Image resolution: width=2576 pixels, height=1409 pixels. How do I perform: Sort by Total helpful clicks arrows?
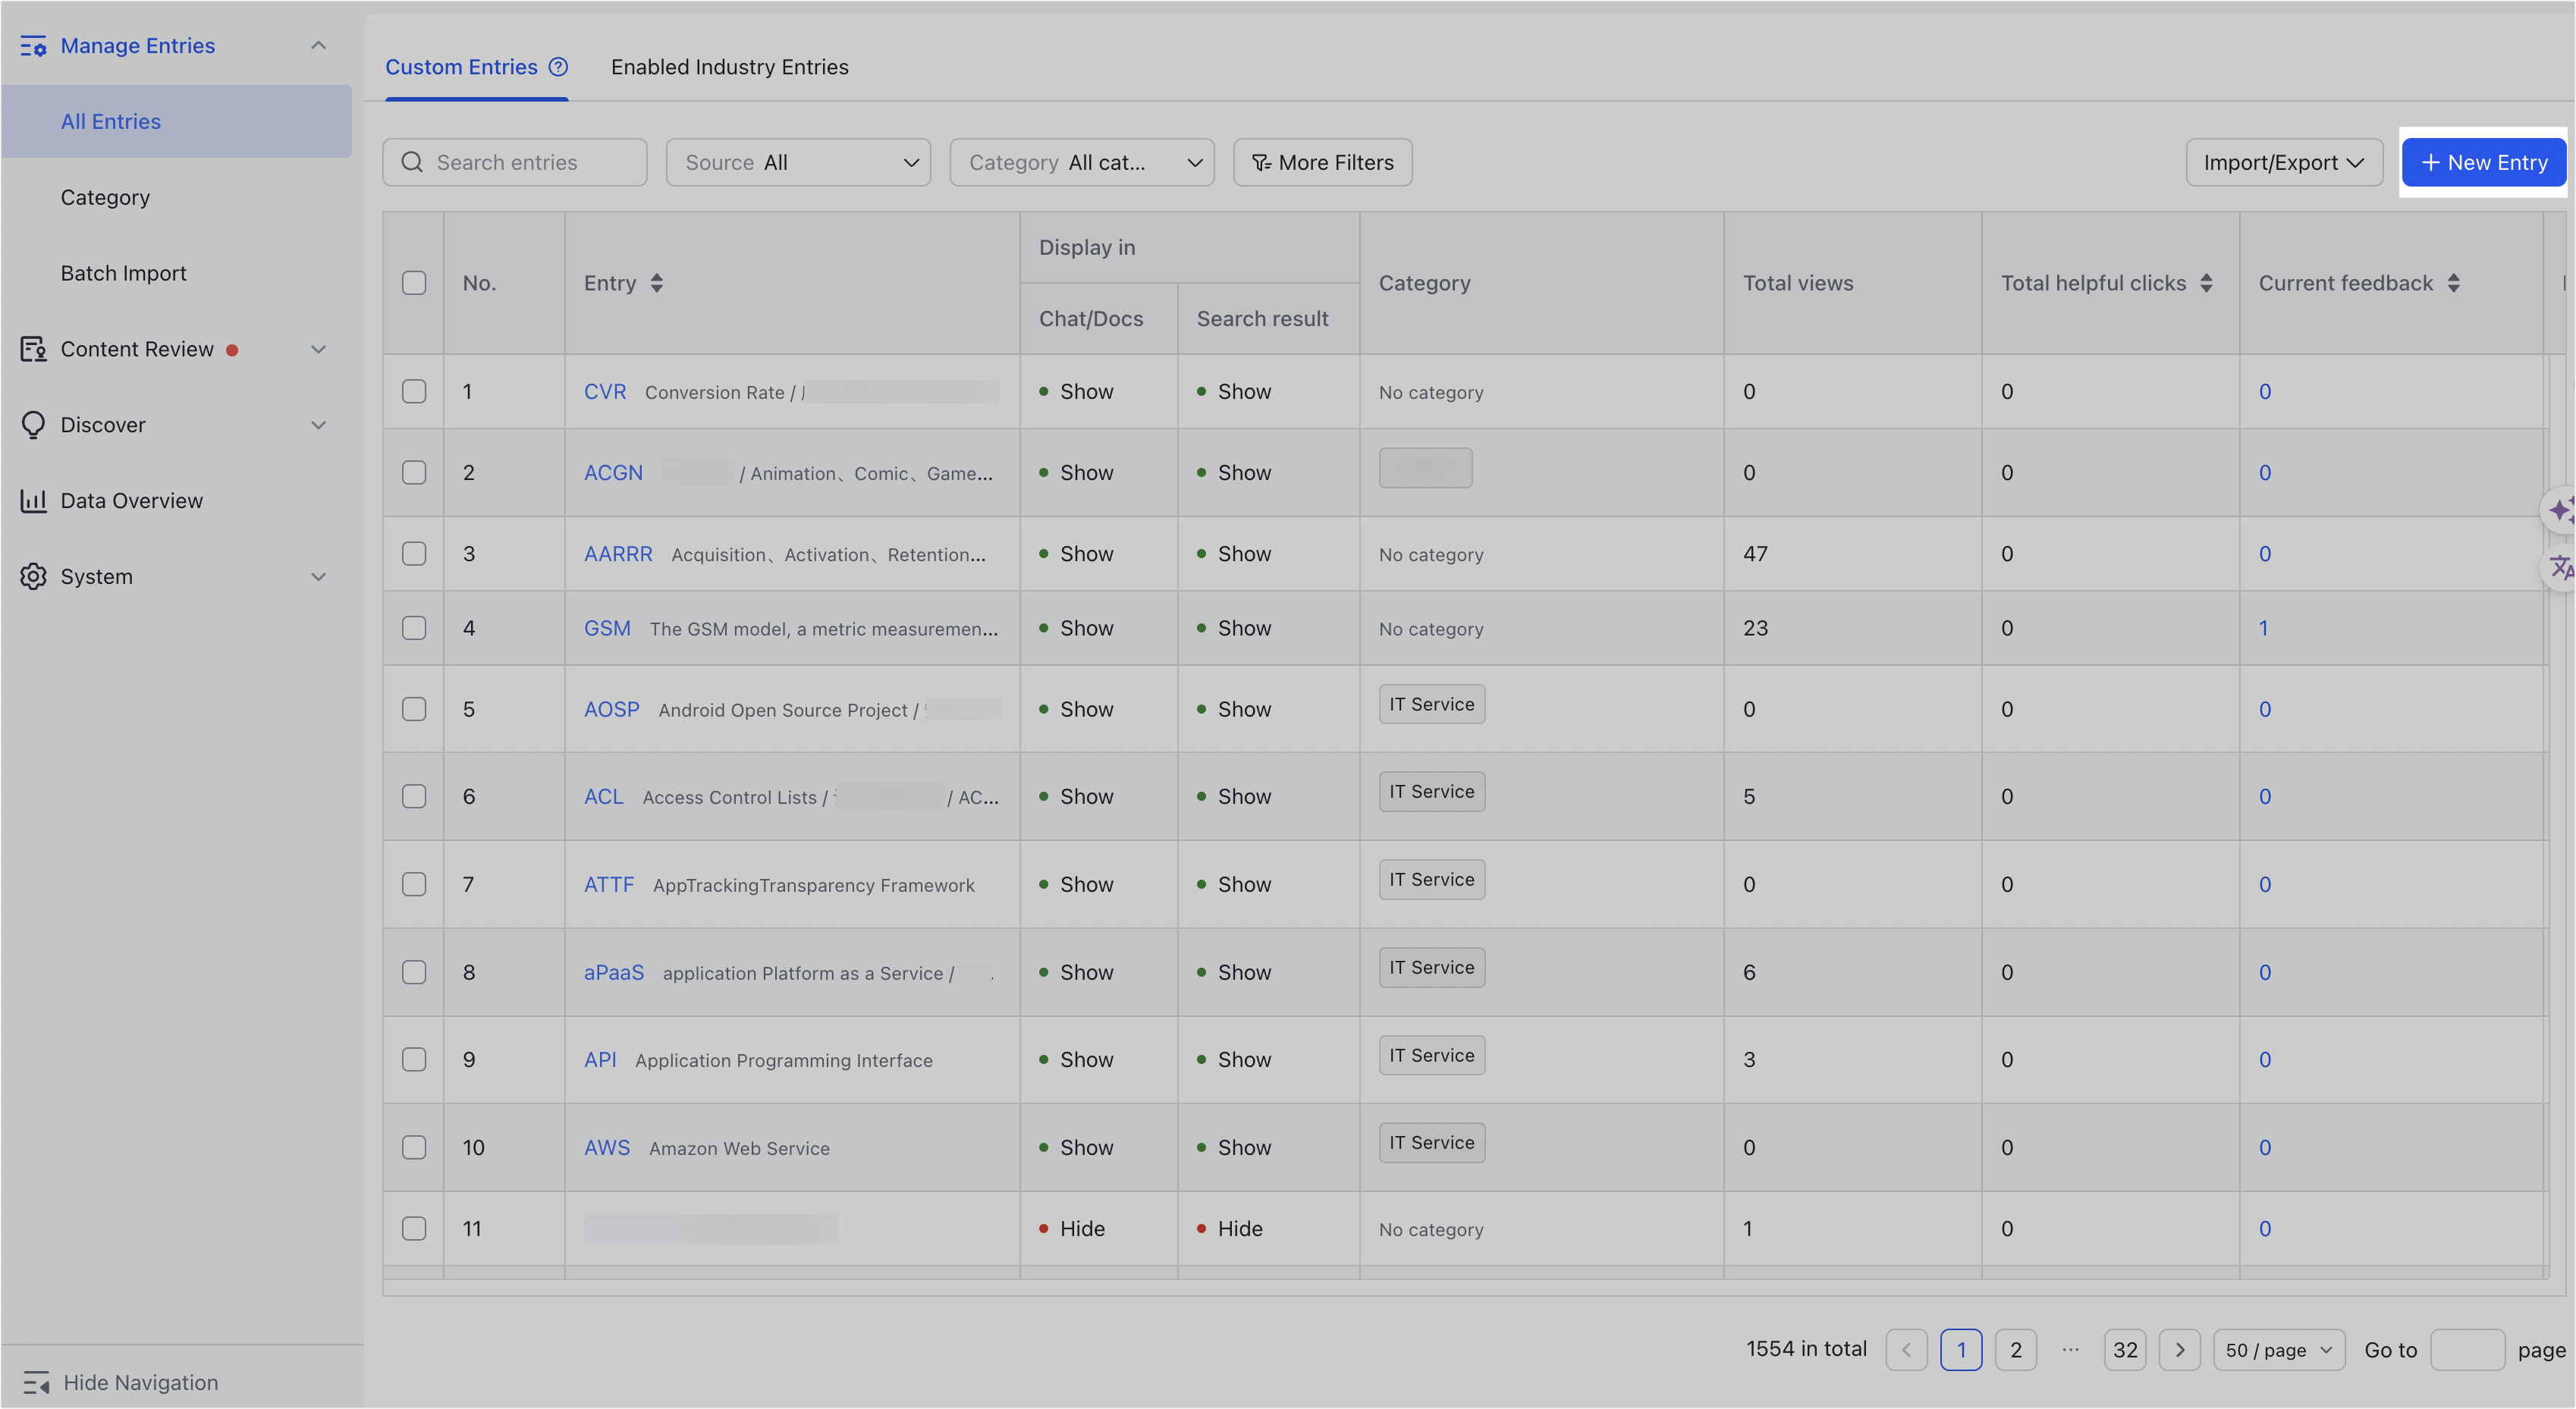click(2206, 283)
